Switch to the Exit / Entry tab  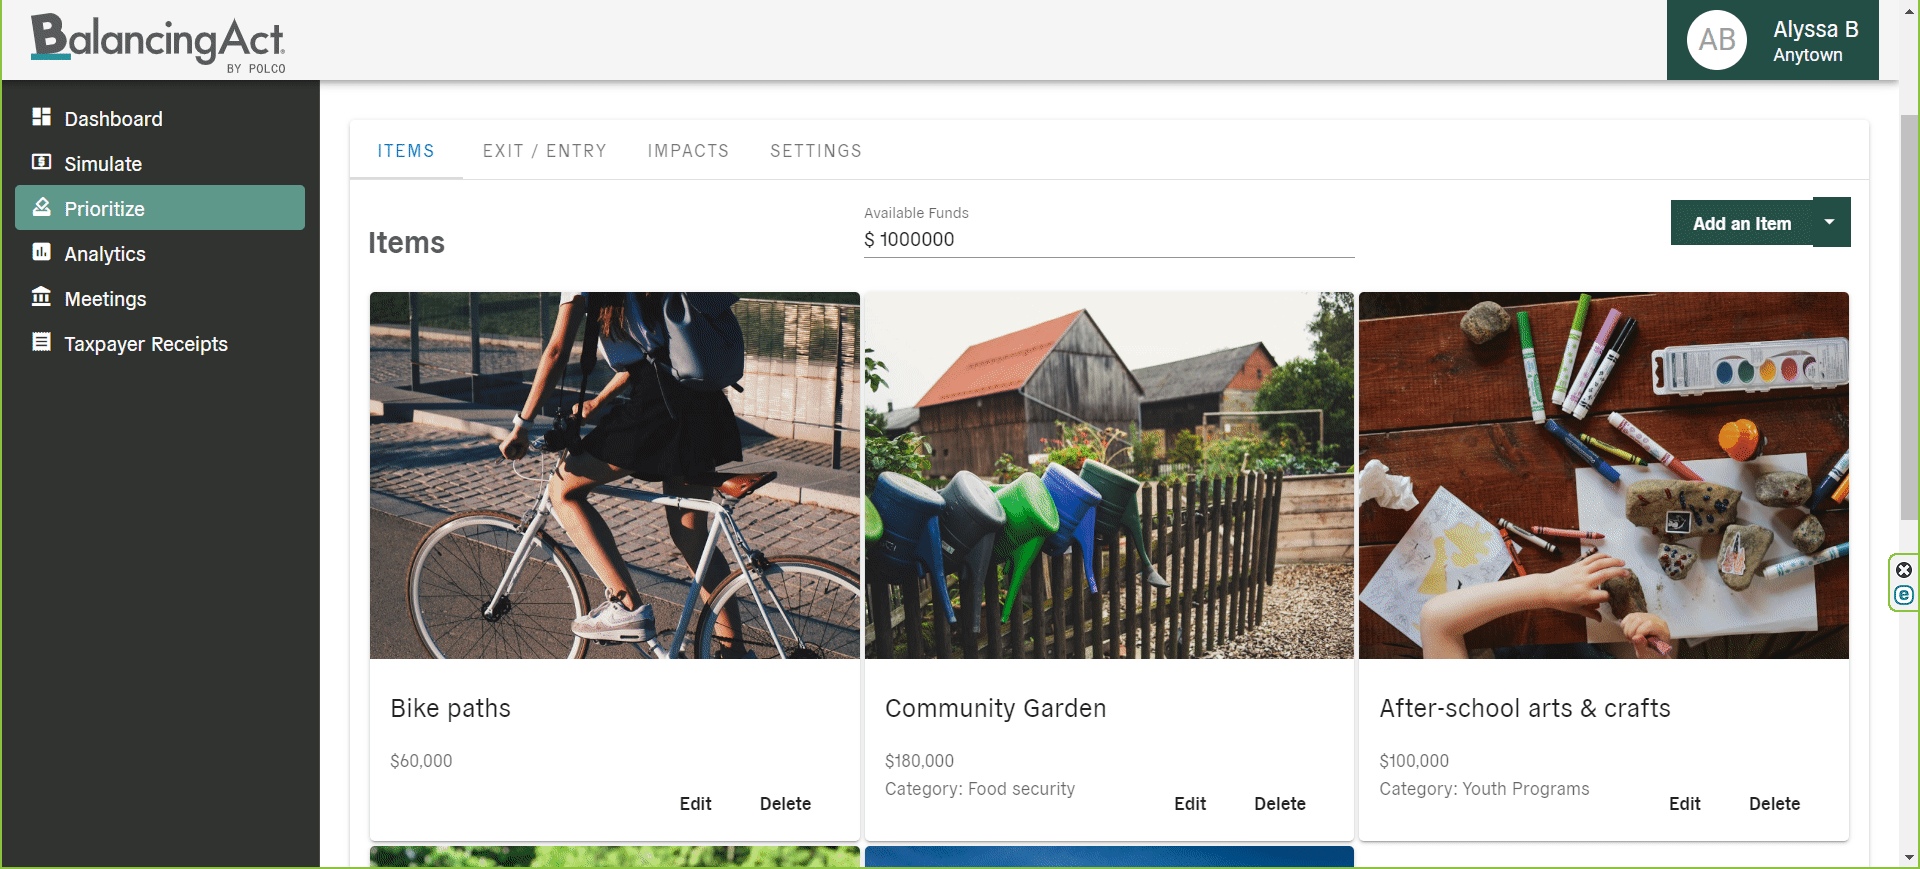[x=544, y=151]
